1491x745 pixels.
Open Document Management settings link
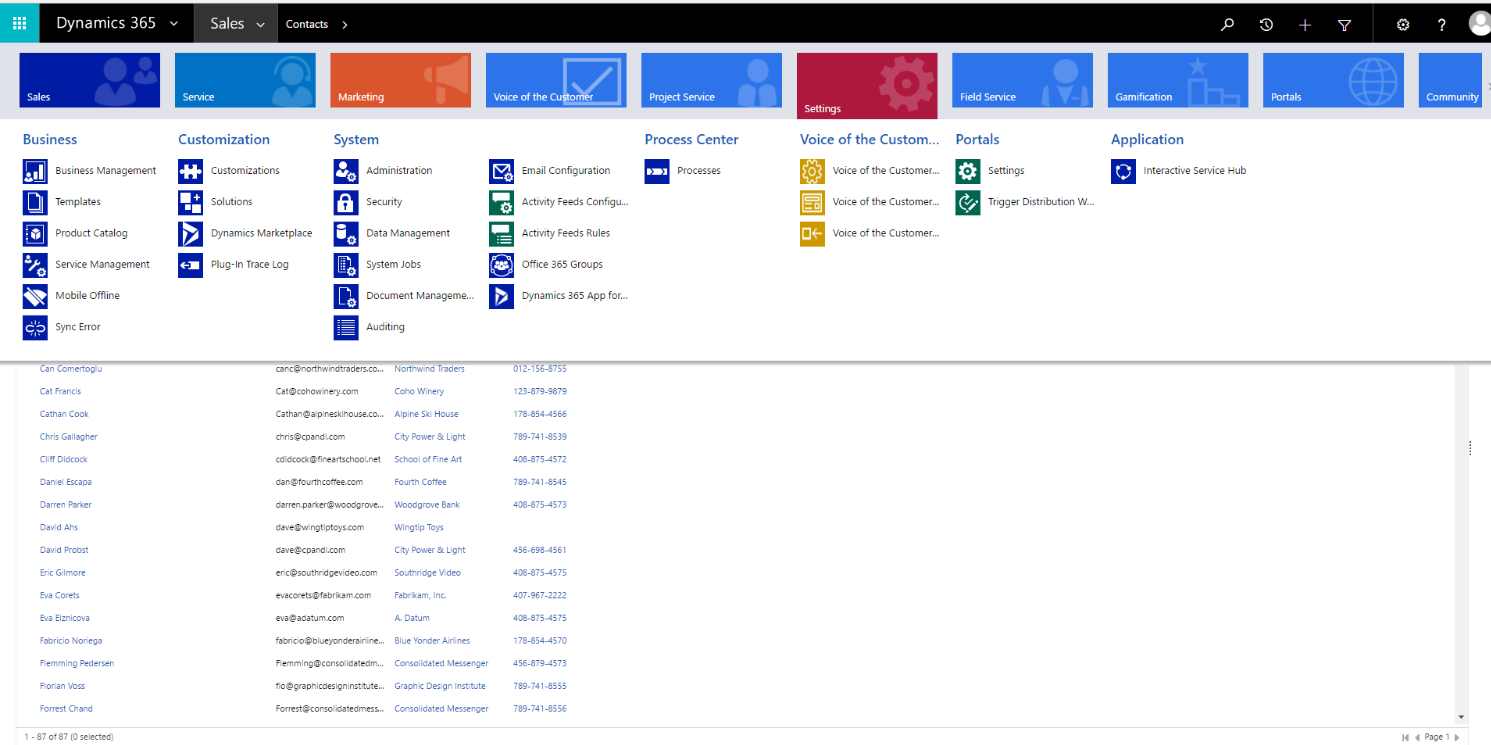(420, 296)
